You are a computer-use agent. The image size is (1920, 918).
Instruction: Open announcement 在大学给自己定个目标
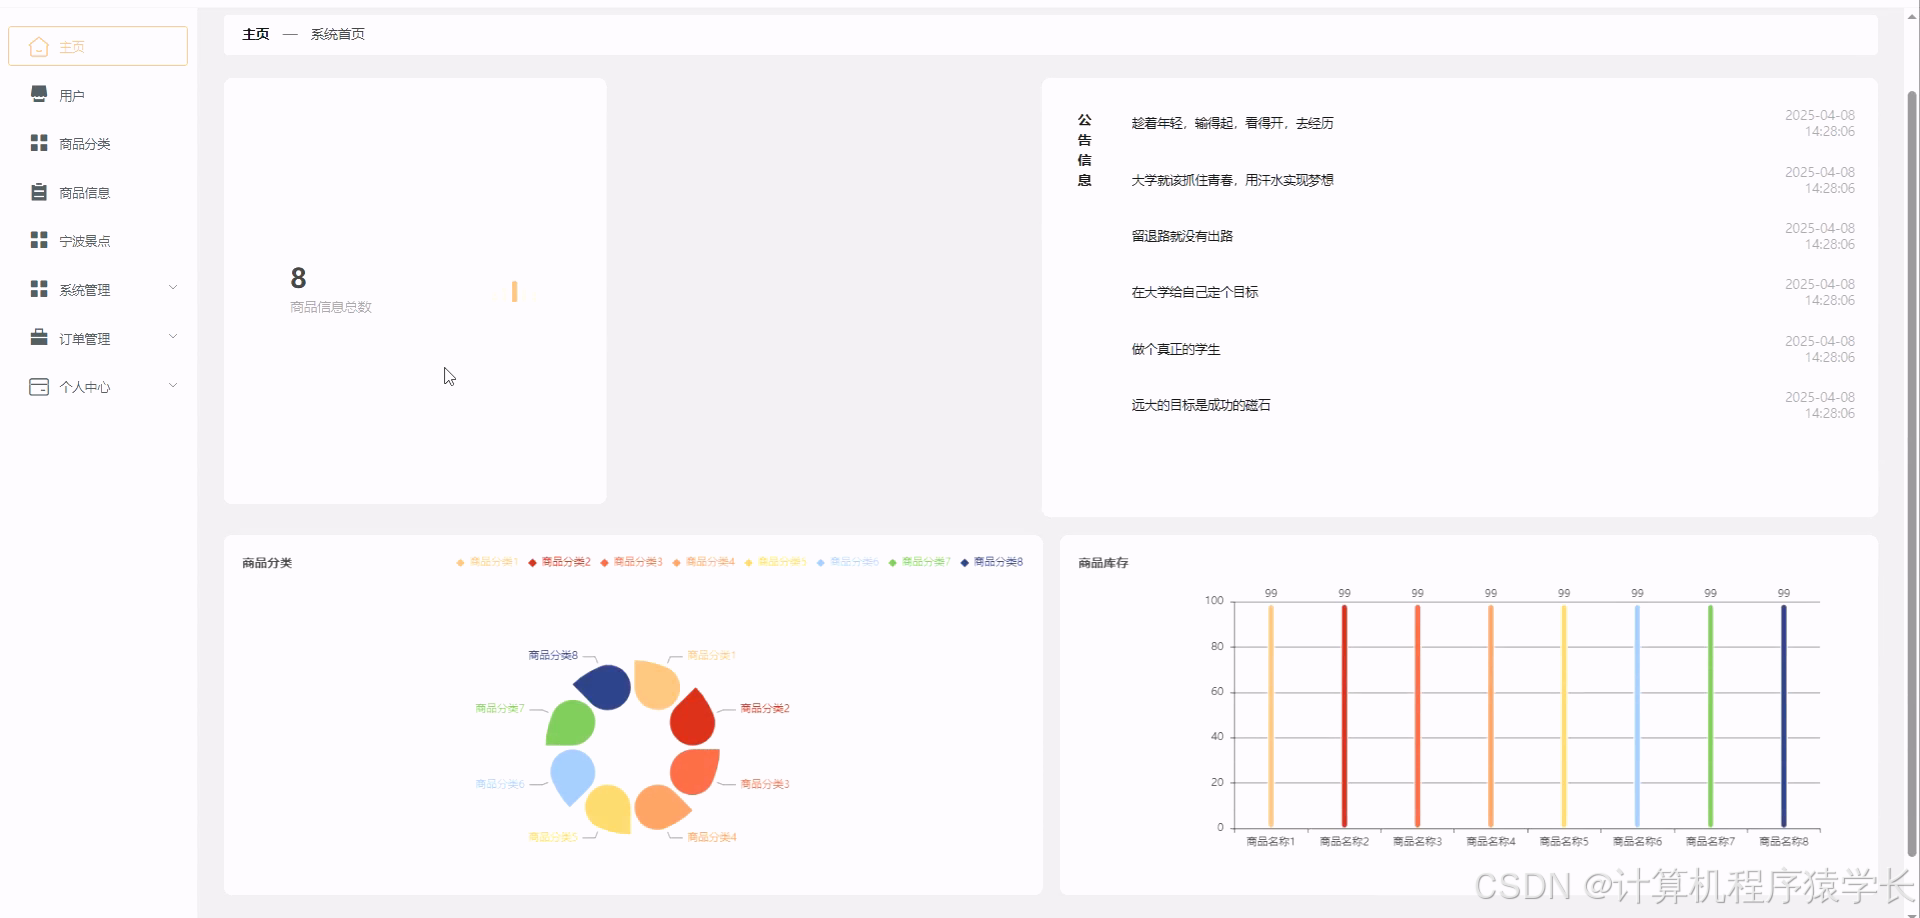(1195, 292)
